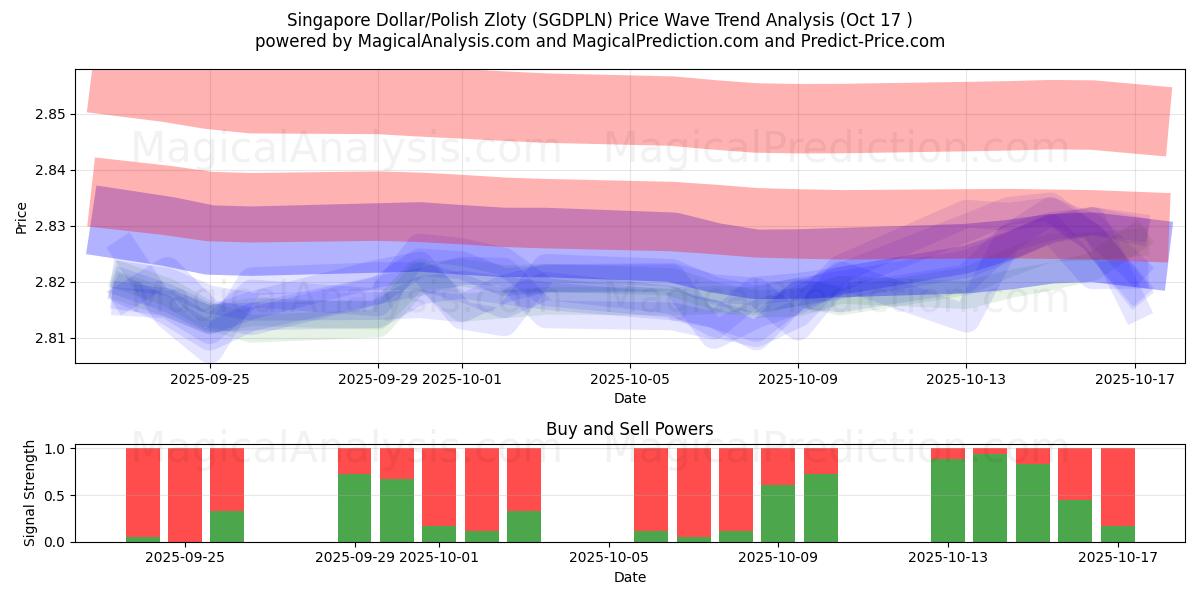The width and height of the screenshot is (1200, 600).
Task: Click the 'Signal Strength' y-axis label
Action: (x=30, y=492)
